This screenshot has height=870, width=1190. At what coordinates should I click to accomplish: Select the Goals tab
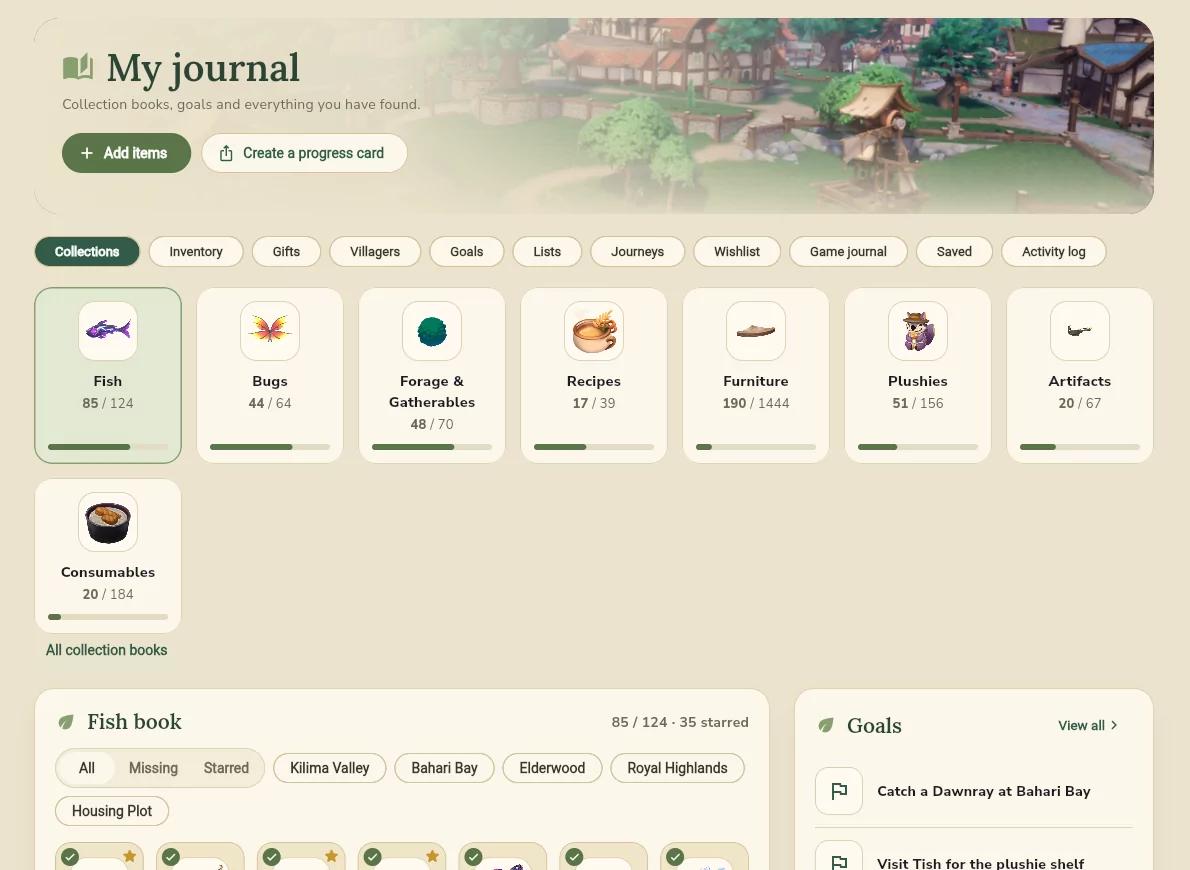[x=467, y=251]
